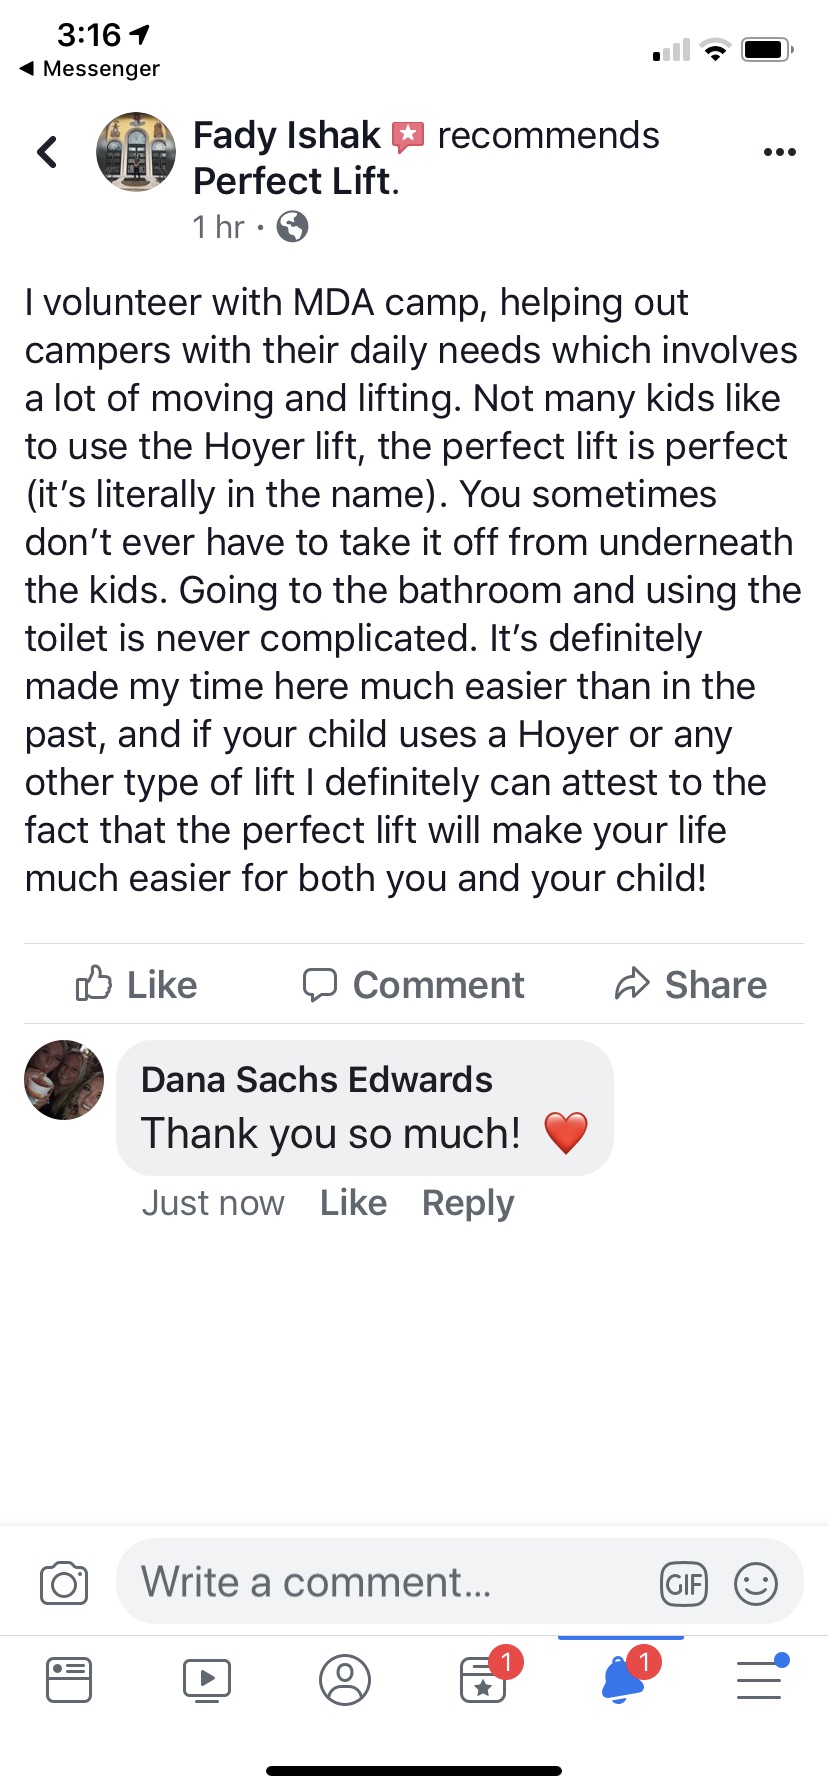Open the emoji smiley picker
Image resolution: width=828 pixels, height=1792 pixels.
[x=756, y=1584]
